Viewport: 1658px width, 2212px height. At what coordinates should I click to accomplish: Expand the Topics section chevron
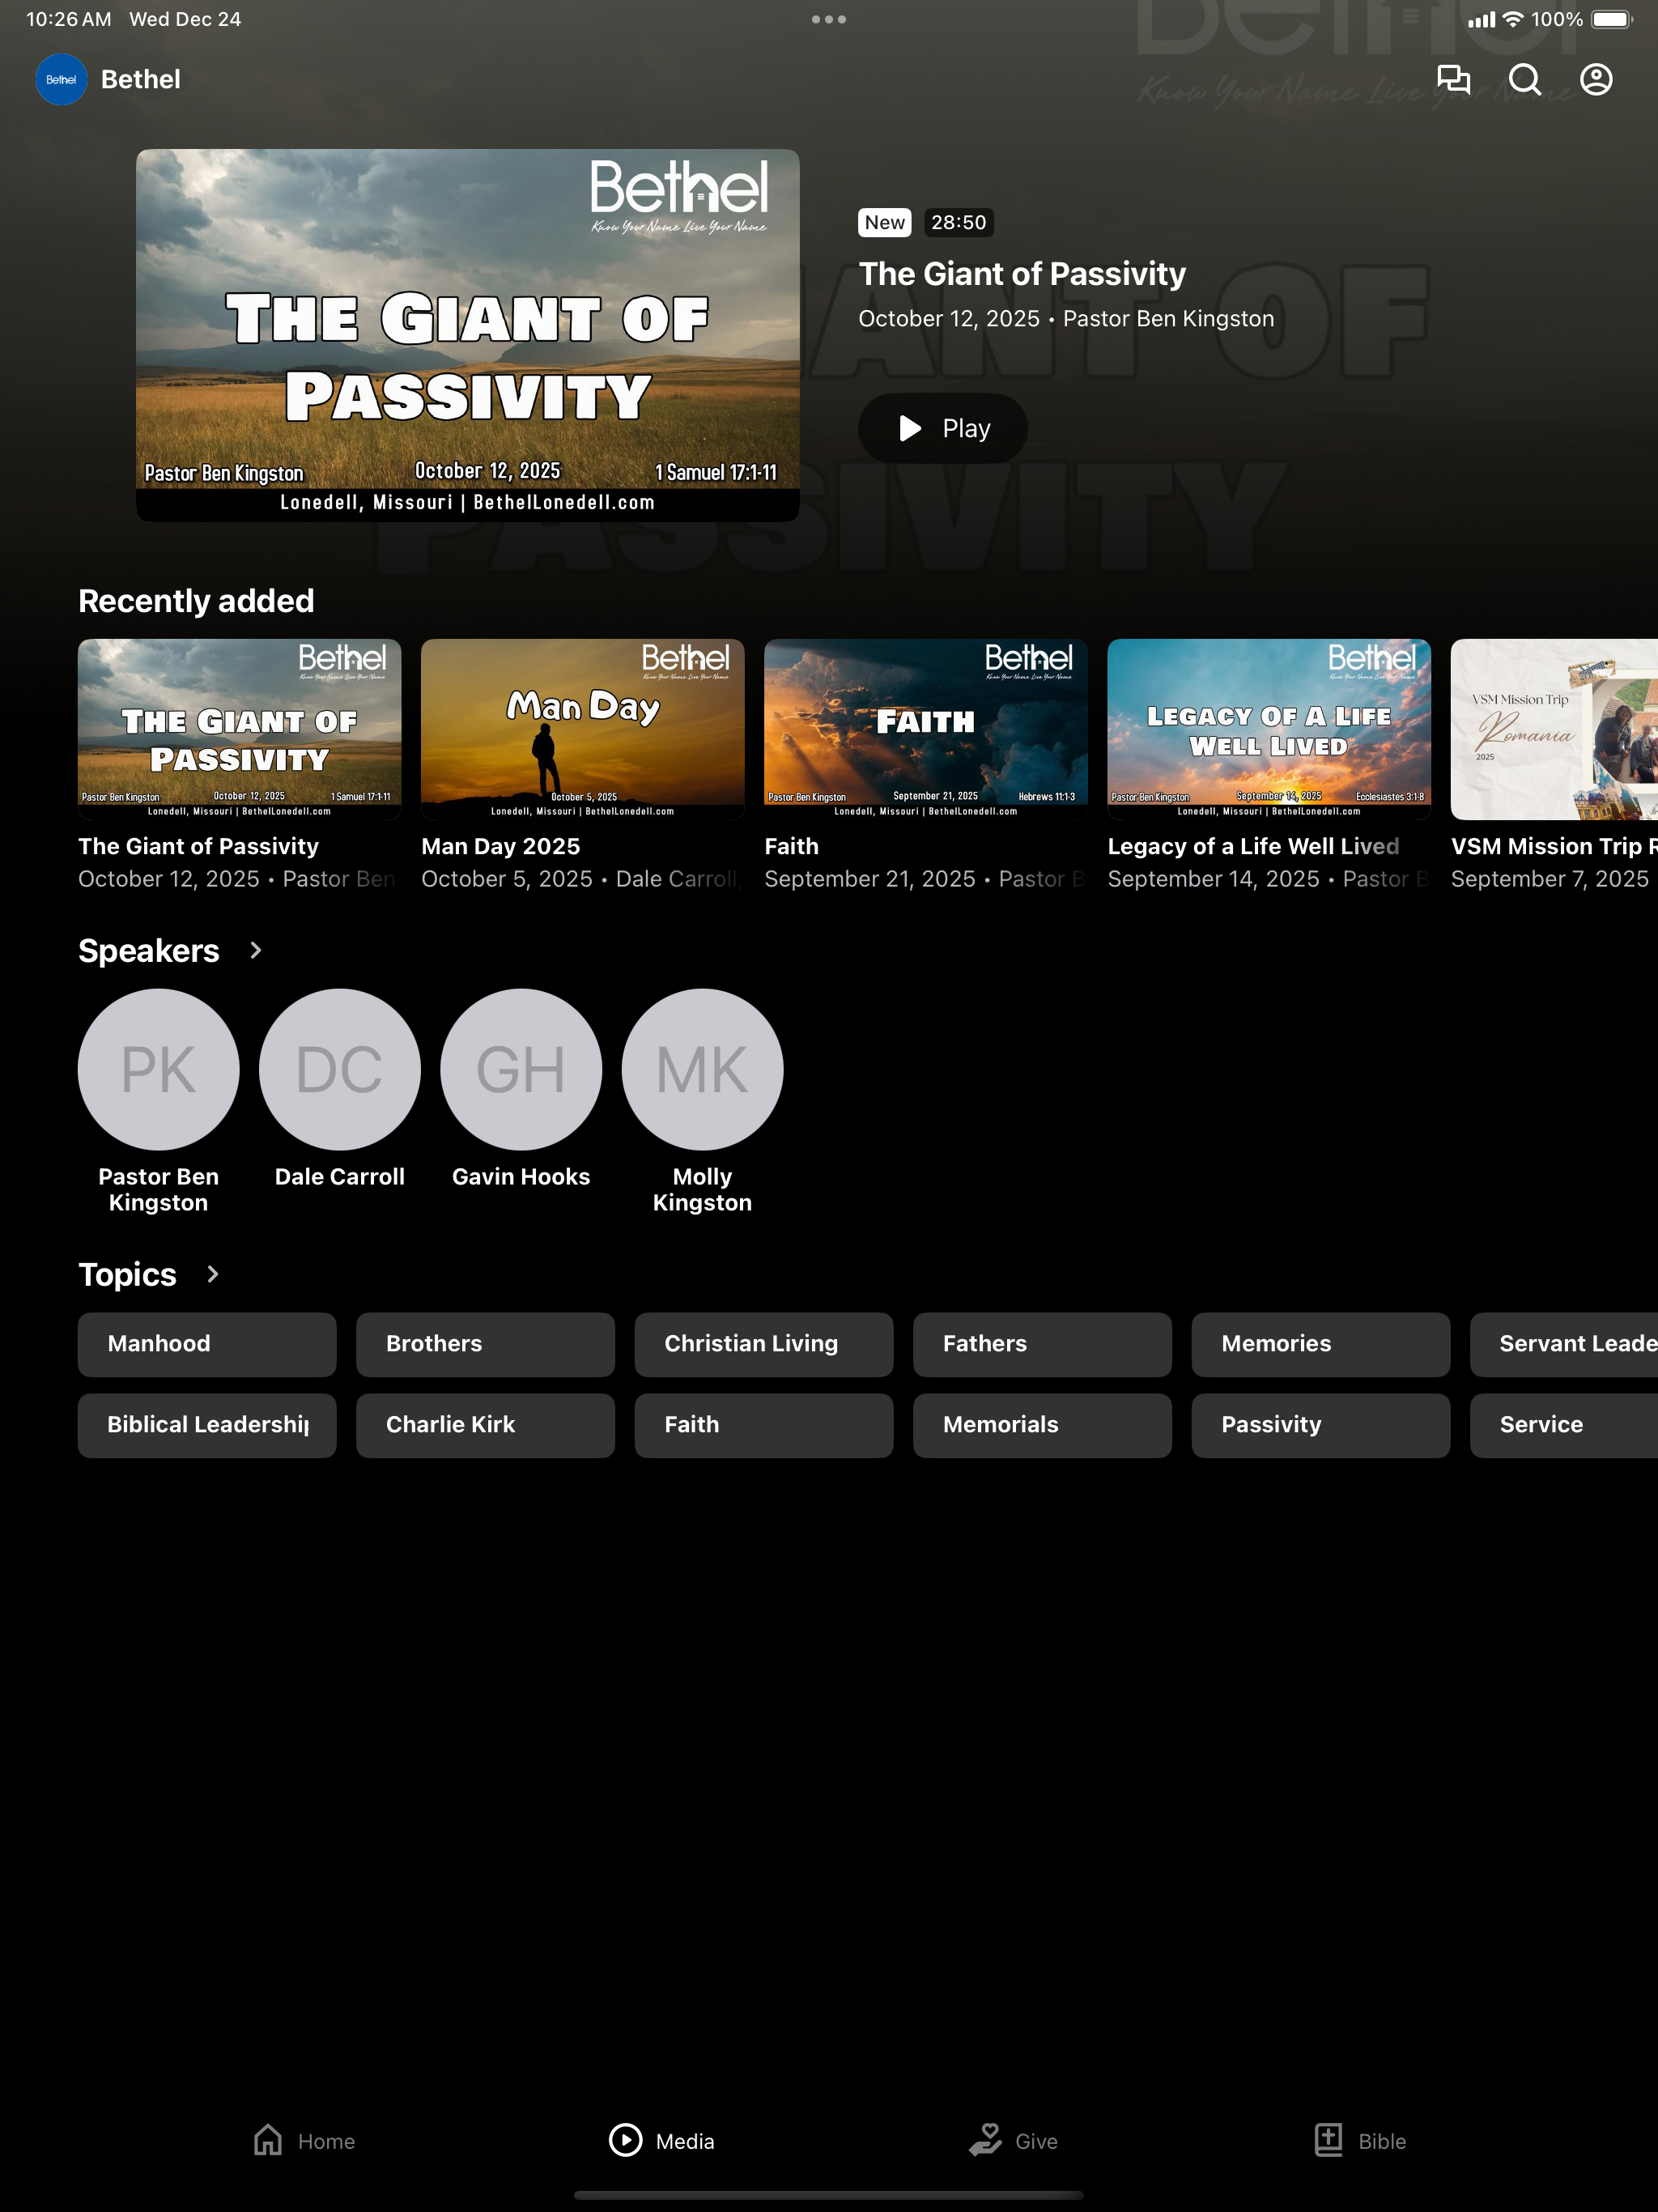213,1274
